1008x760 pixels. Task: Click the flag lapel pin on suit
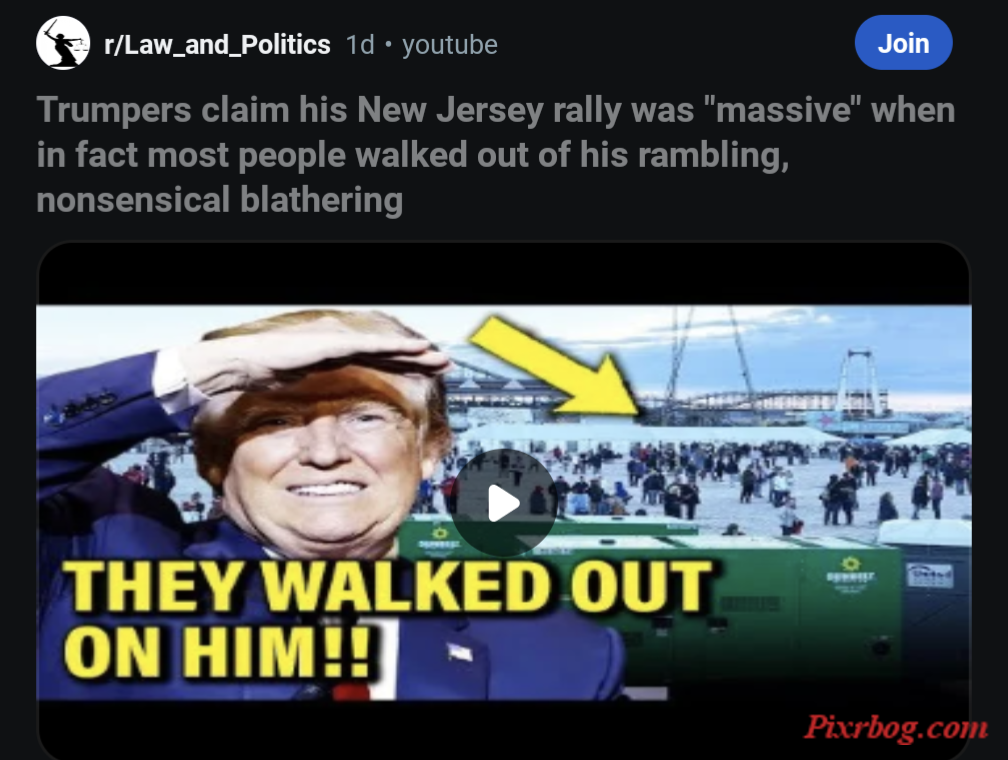click(x=460, y=653)
